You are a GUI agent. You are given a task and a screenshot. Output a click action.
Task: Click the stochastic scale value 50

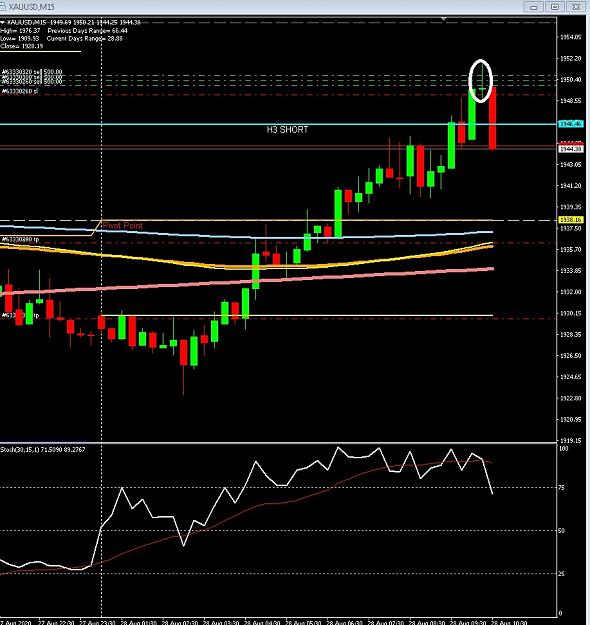point(562,531)
